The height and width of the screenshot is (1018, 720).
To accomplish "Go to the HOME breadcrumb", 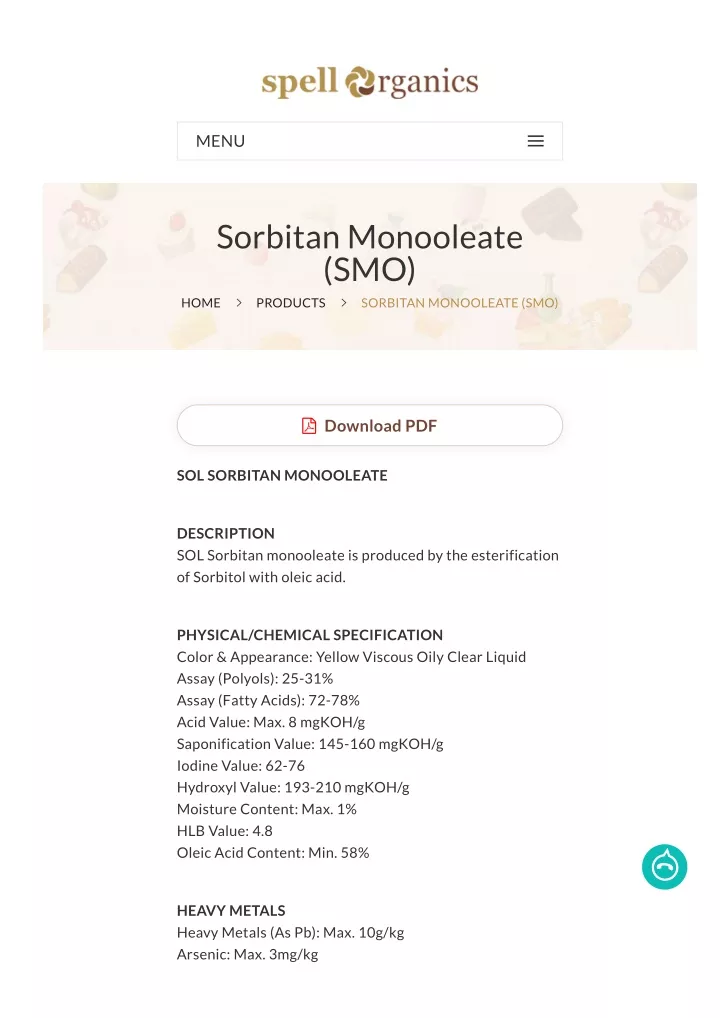I will (x=201, y=303).
